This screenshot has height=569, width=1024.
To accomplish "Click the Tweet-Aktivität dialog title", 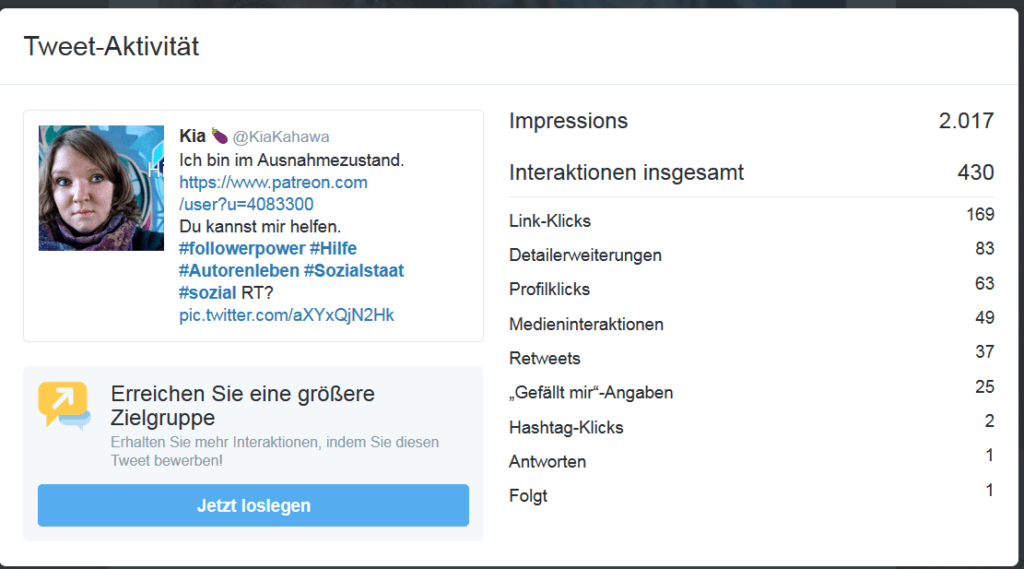I will 111,47.
